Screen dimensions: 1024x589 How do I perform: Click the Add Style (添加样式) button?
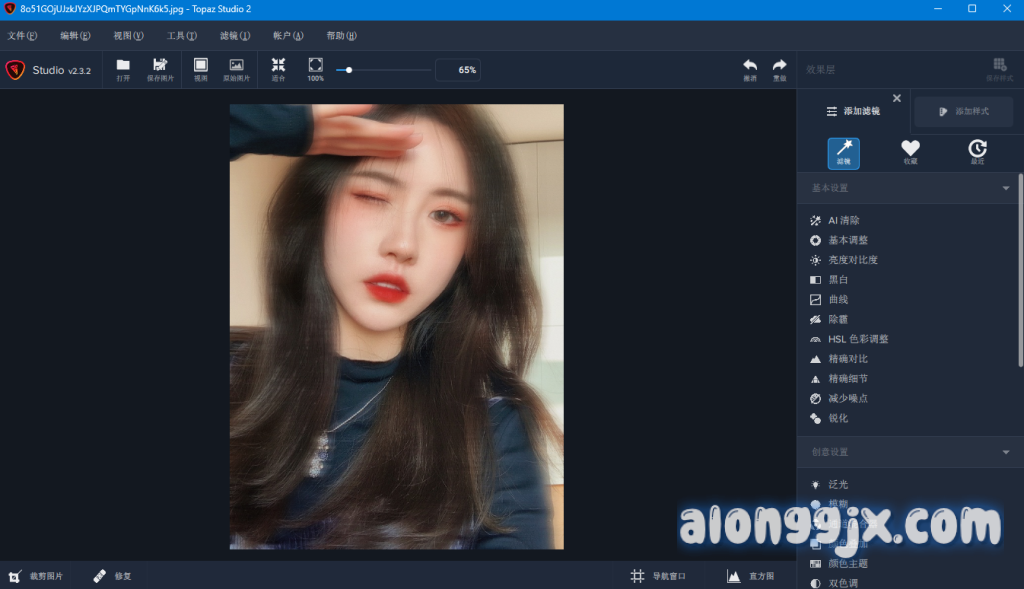click(963, 111)
